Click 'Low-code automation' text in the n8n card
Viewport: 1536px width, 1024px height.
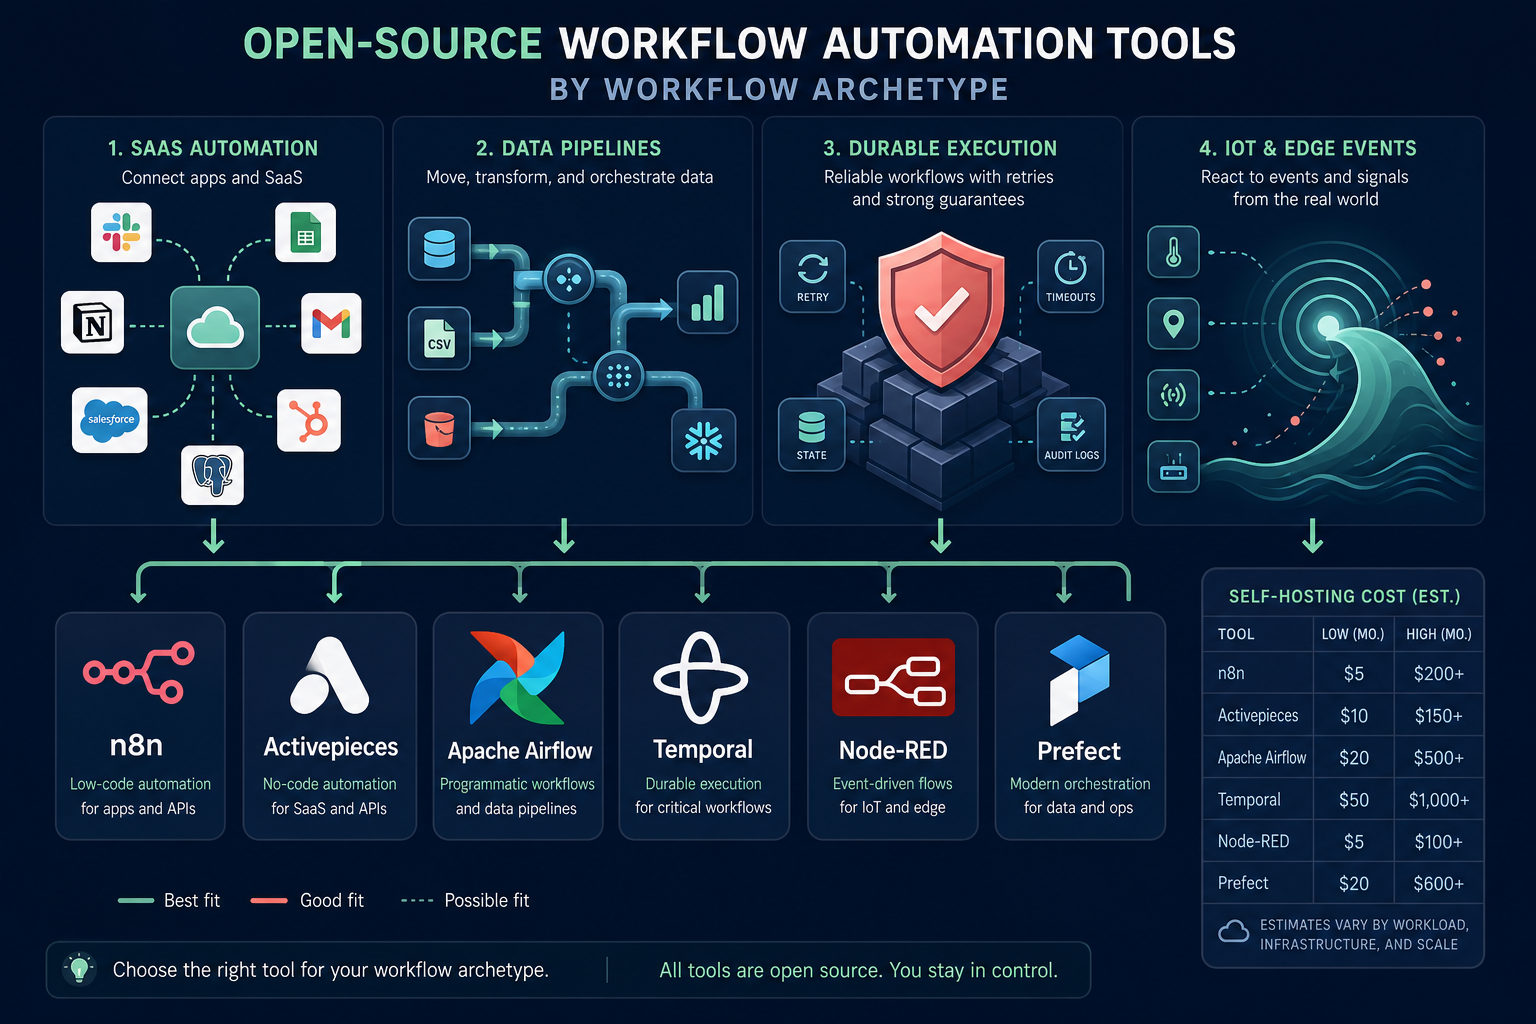point(140,784)
